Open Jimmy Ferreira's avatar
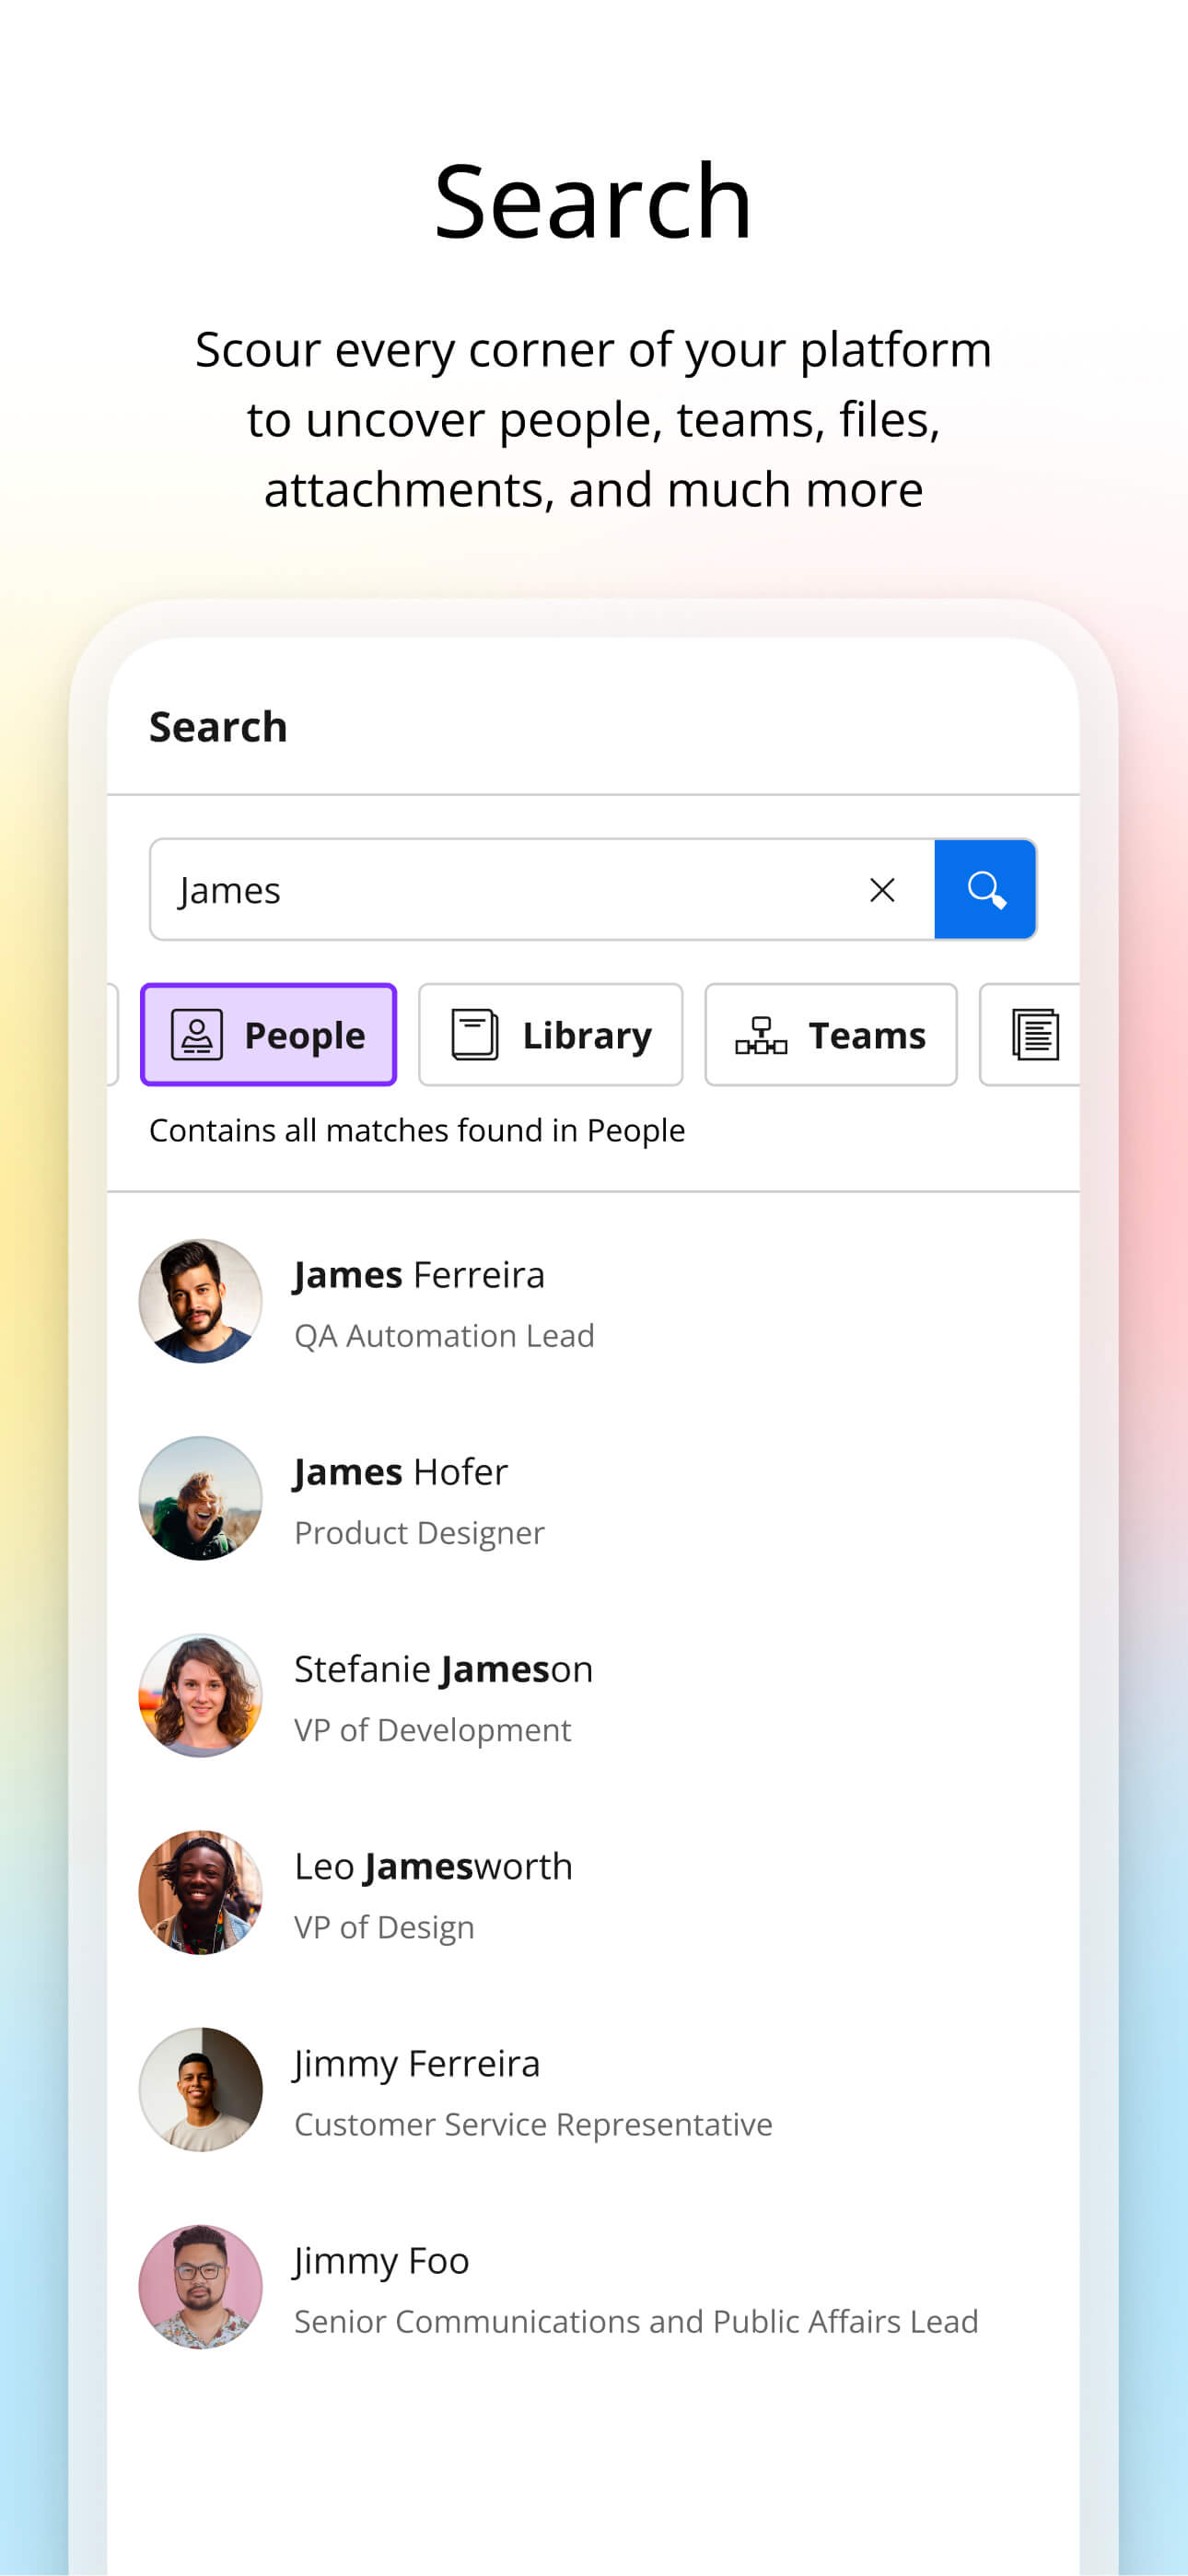Screen dimensions: 1188x2576 click(x=201, y=2089)
